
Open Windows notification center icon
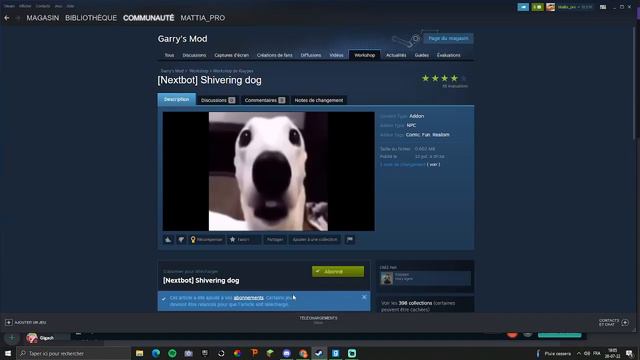630,353
